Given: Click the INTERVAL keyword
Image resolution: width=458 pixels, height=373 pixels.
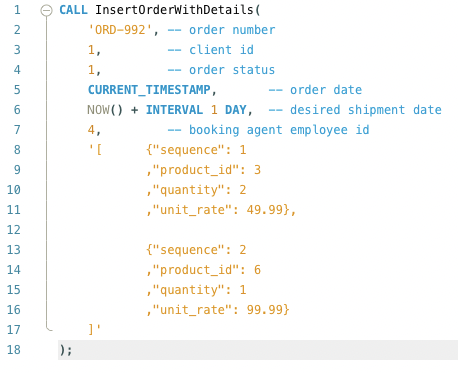Looking at the screenshot, I should (174, 110).
